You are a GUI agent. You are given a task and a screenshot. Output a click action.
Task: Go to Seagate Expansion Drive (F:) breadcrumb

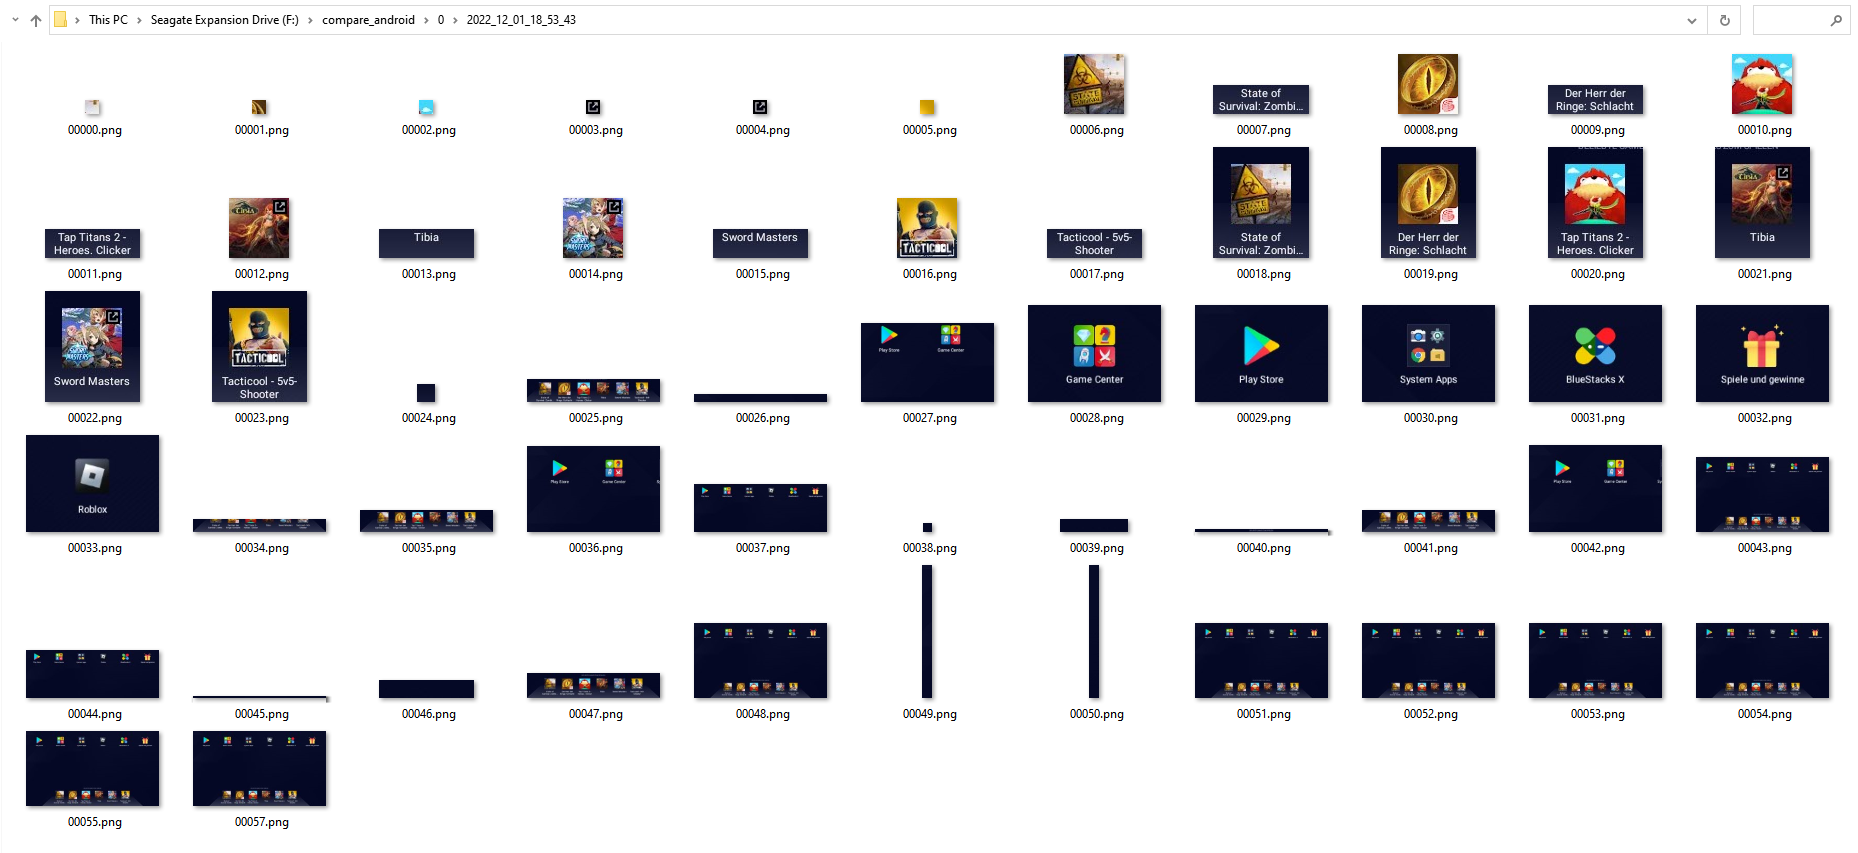224,20
